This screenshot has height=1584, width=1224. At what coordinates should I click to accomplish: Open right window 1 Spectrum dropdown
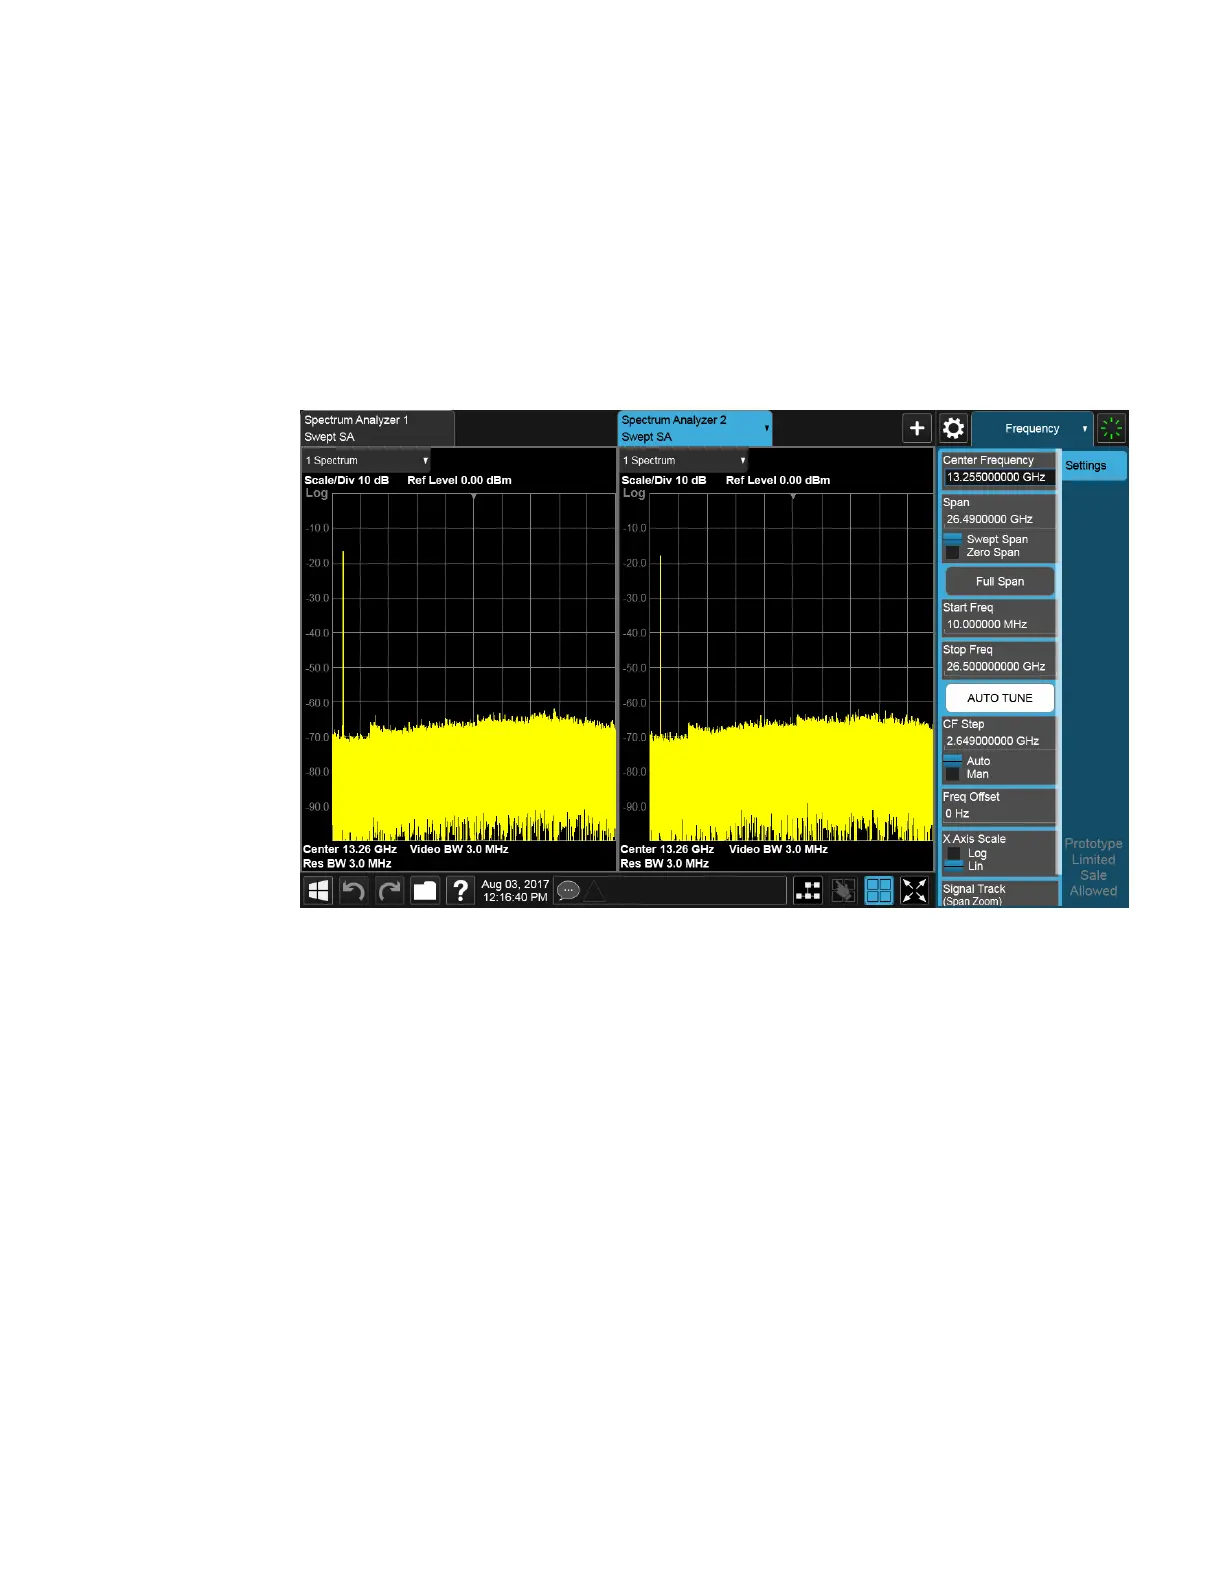point(684,460)
